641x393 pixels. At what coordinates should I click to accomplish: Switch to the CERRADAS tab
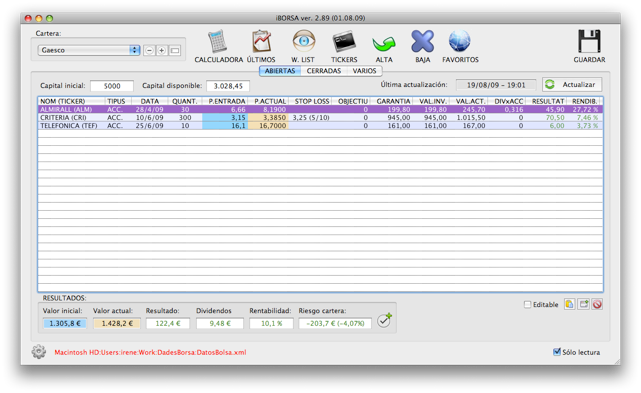(324, 71)
